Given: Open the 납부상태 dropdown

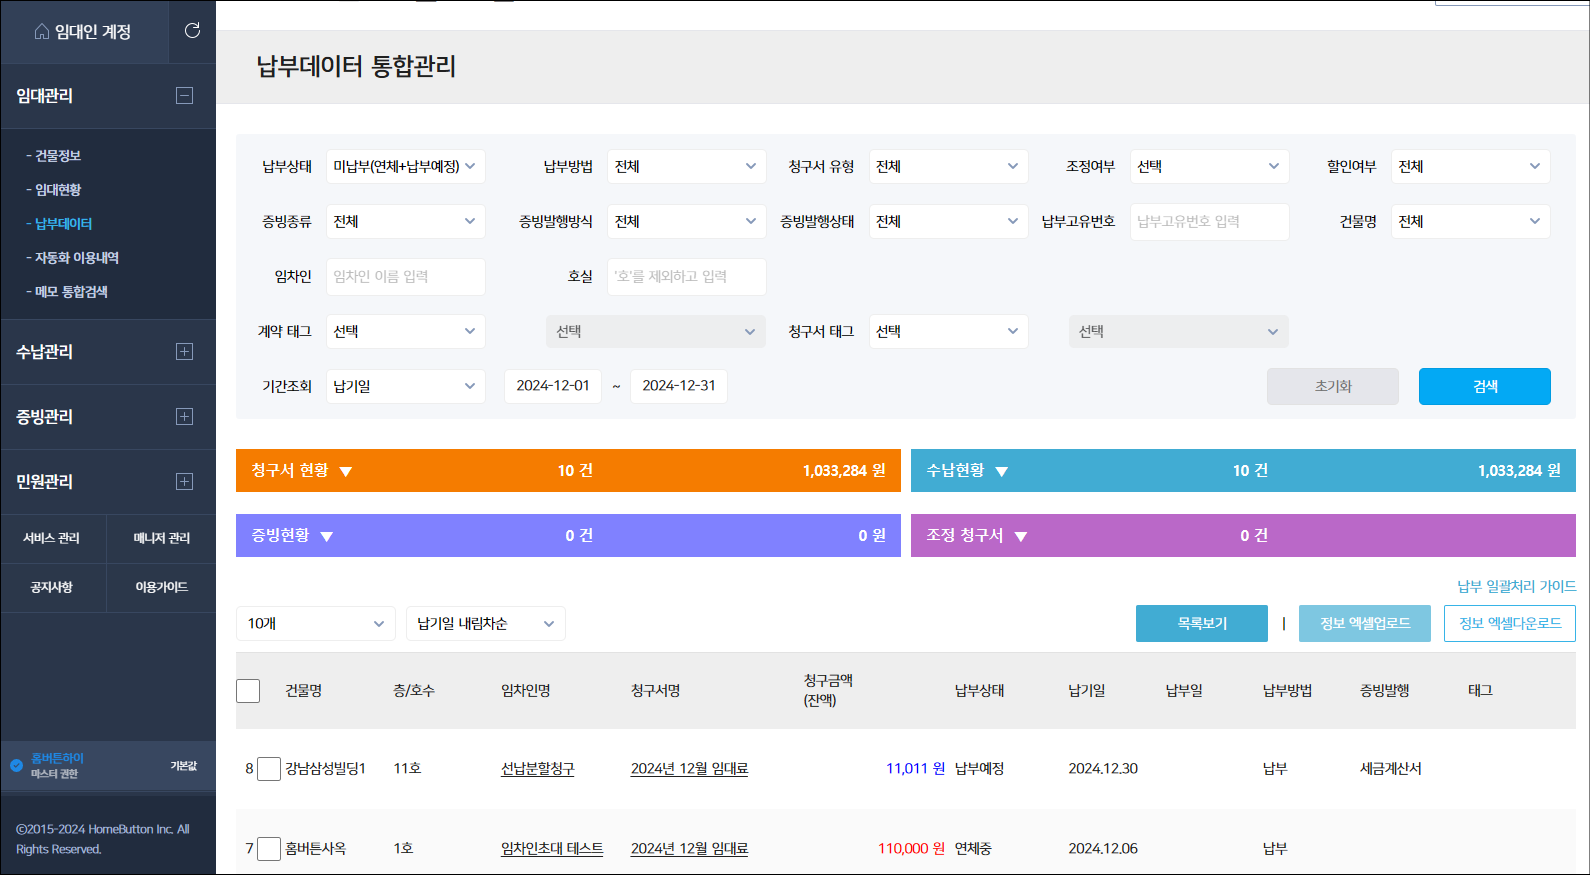Looking at the screenshot, I should tap(405, 167).
